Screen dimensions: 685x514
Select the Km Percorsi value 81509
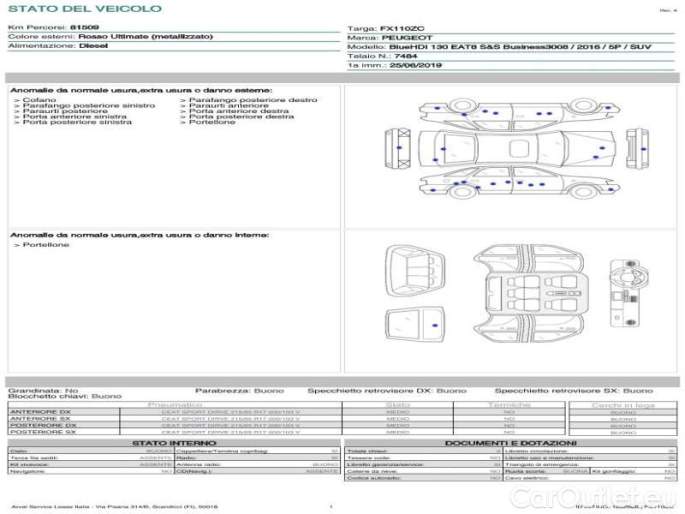coord(84,28)
